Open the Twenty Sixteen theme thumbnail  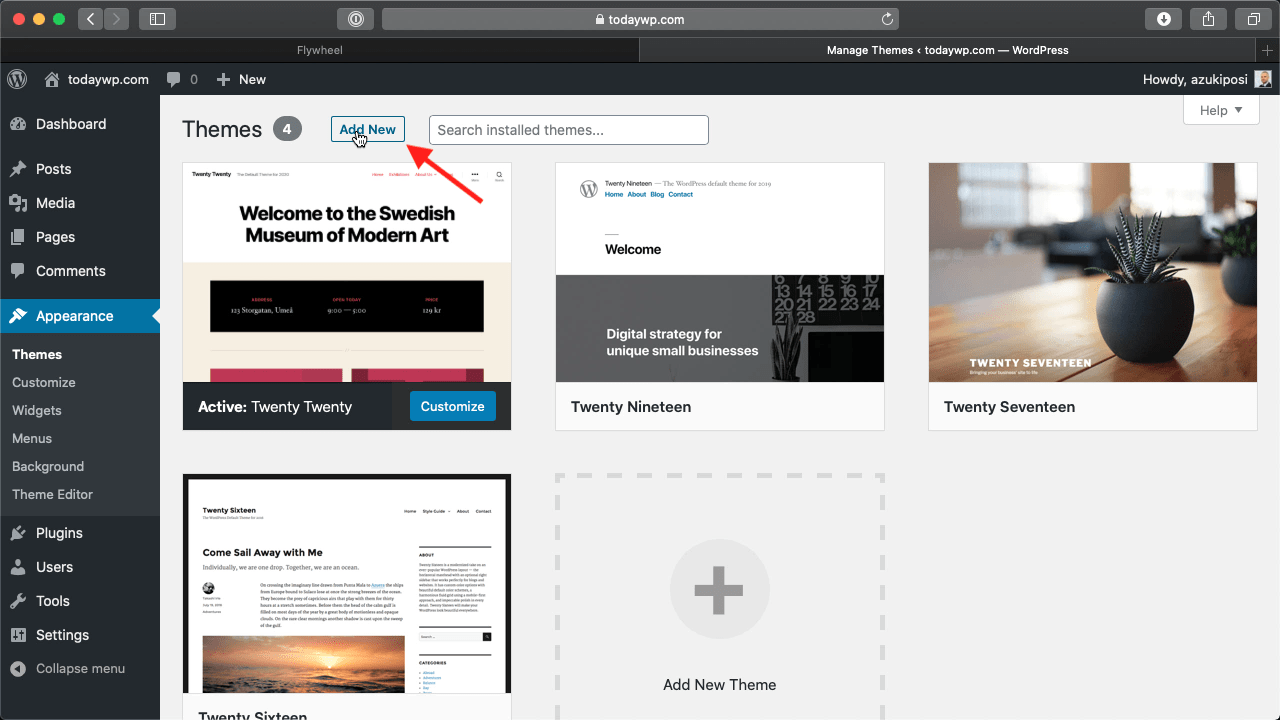(347, 584)
